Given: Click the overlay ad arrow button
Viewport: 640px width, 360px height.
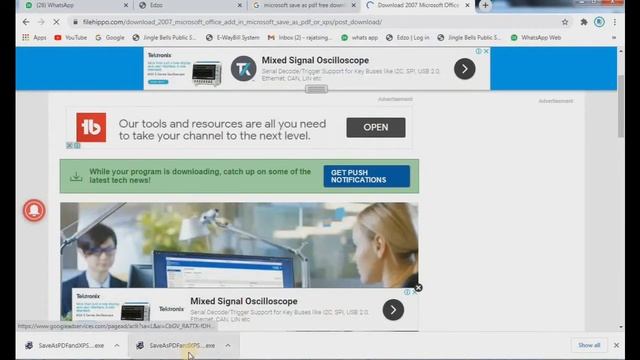Looking at the screenshot, I should 393,310.
